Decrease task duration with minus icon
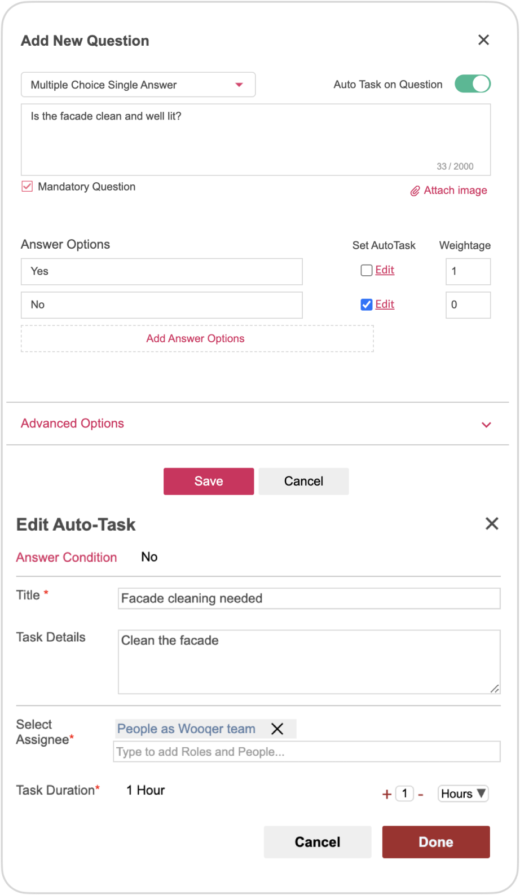Screen dimensions: 520x895 click(421, 794)
